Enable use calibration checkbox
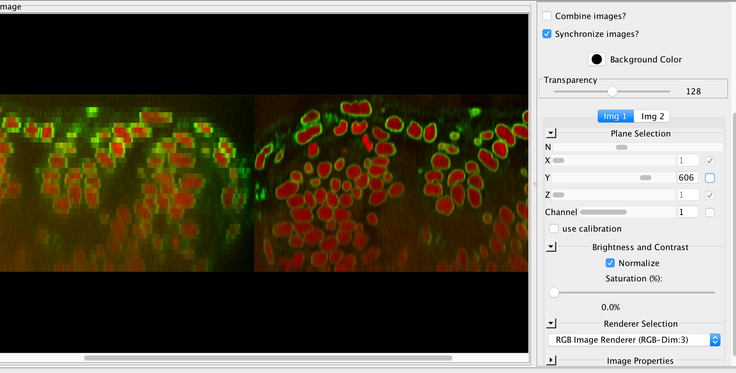The width and height of the screenshot is (736, 373). pyautogui.click(x=554, y=228)
